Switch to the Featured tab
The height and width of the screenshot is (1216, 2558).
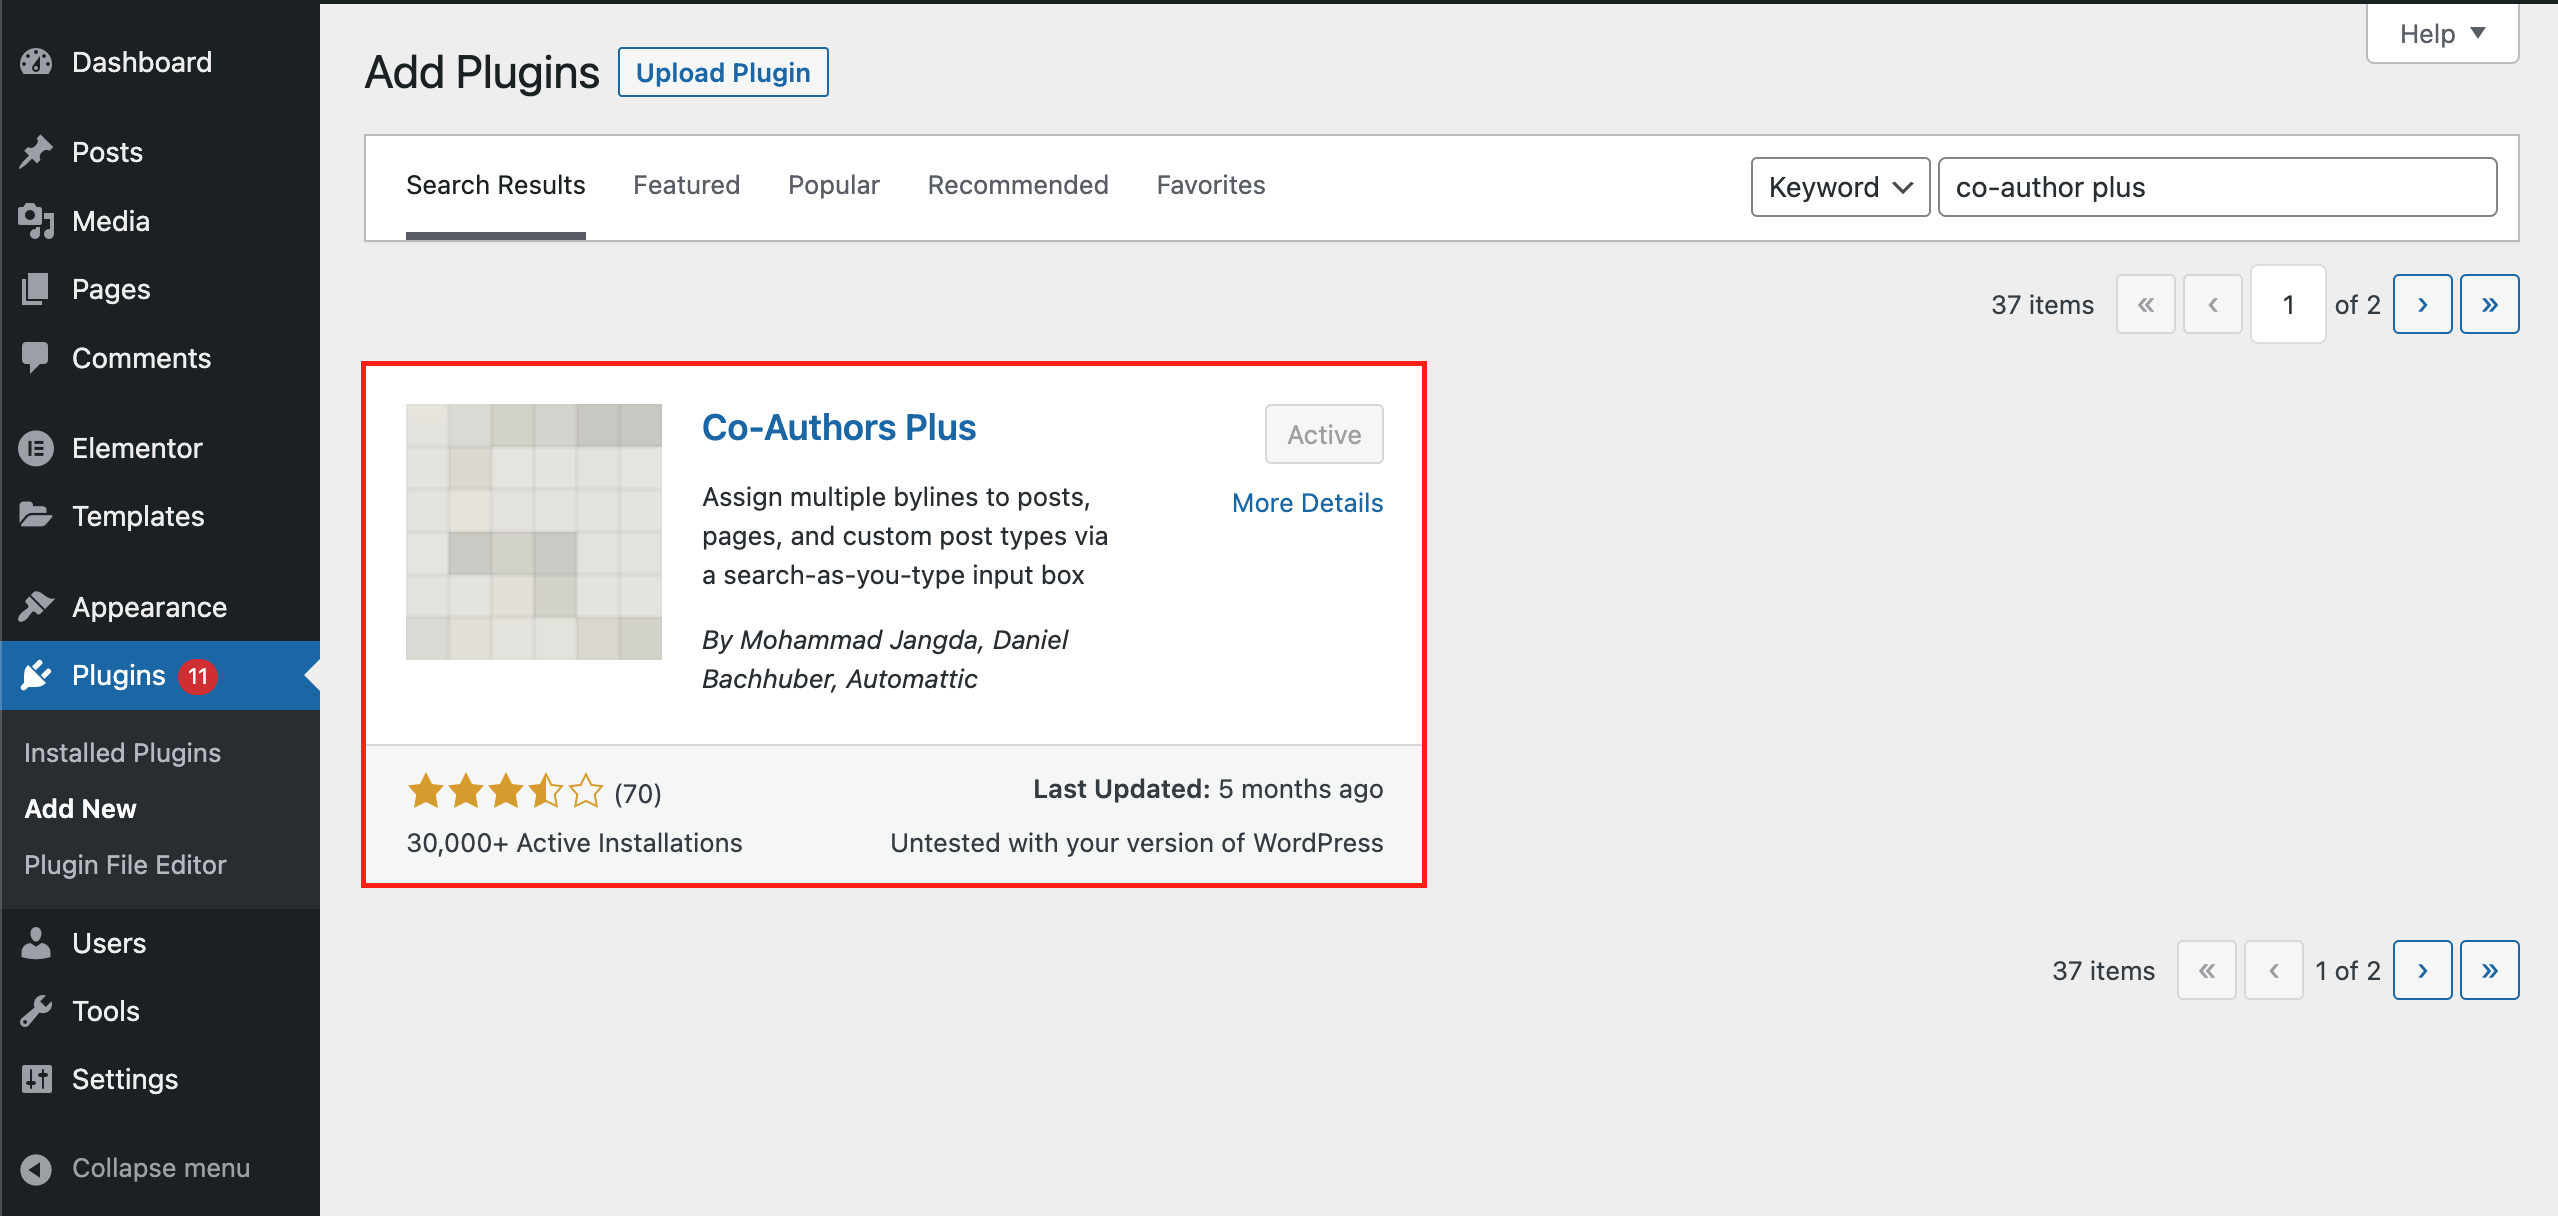(686, 185)
